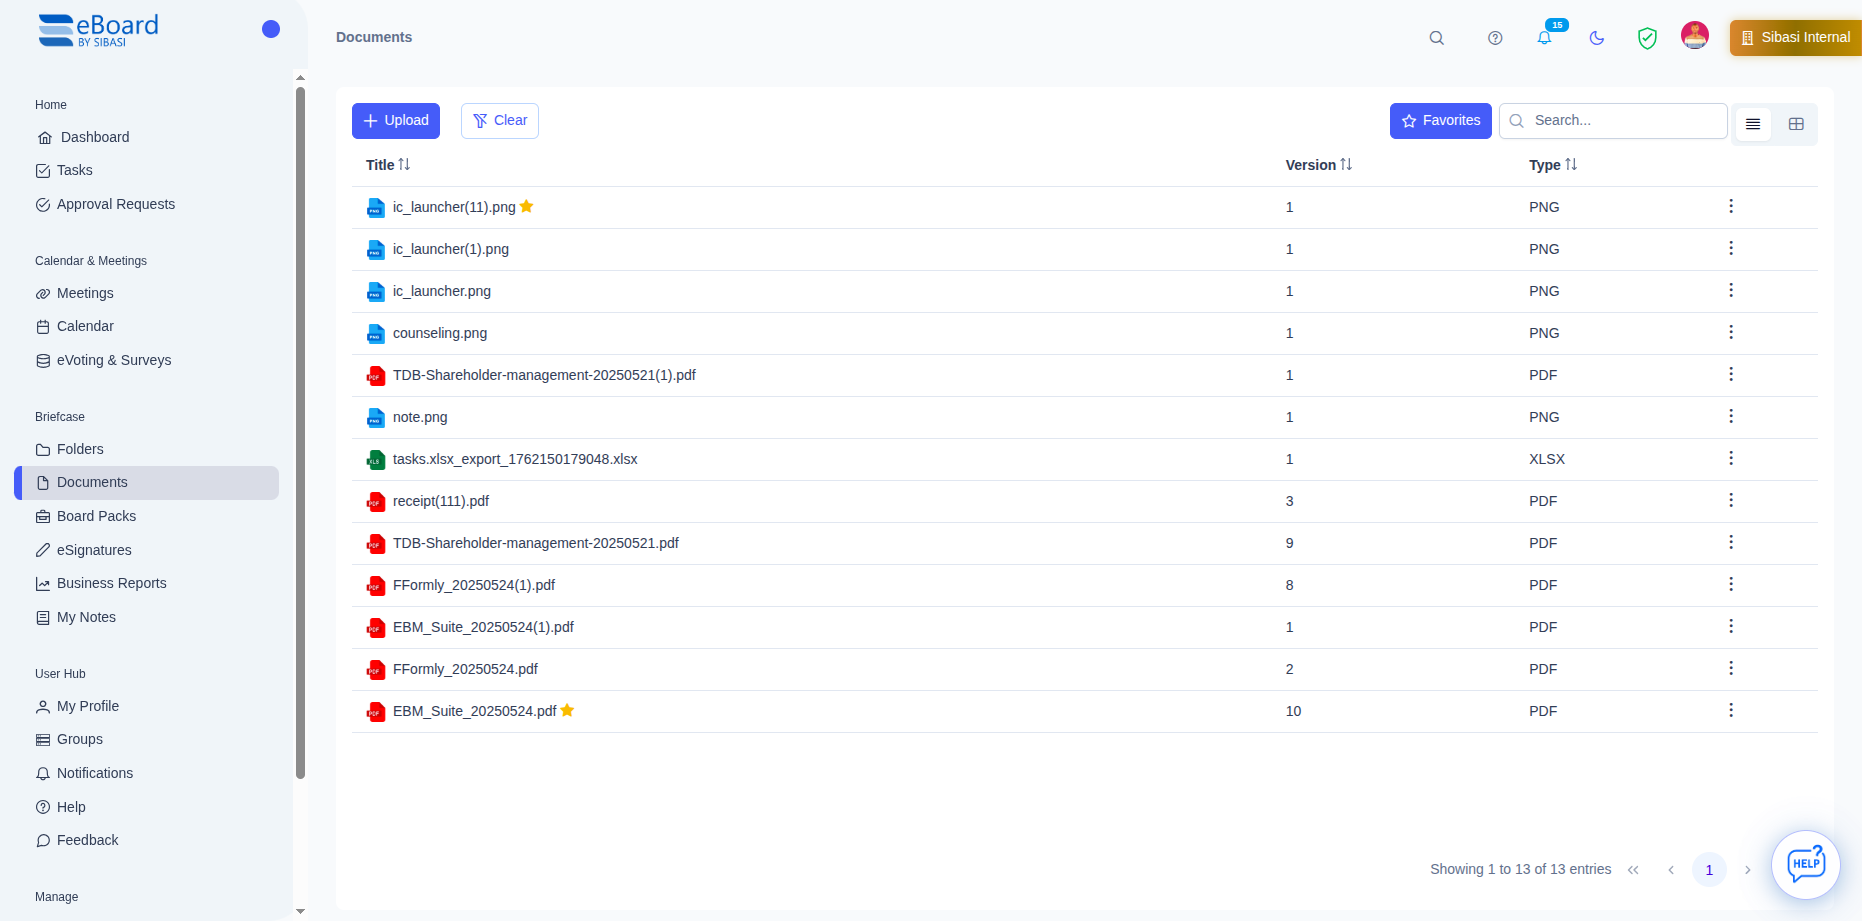Image resolution: width=1862 pixels, height=921 pixels.
Task: Click the sidebar vertical scrollbar
Action: (x=300, y=430)
